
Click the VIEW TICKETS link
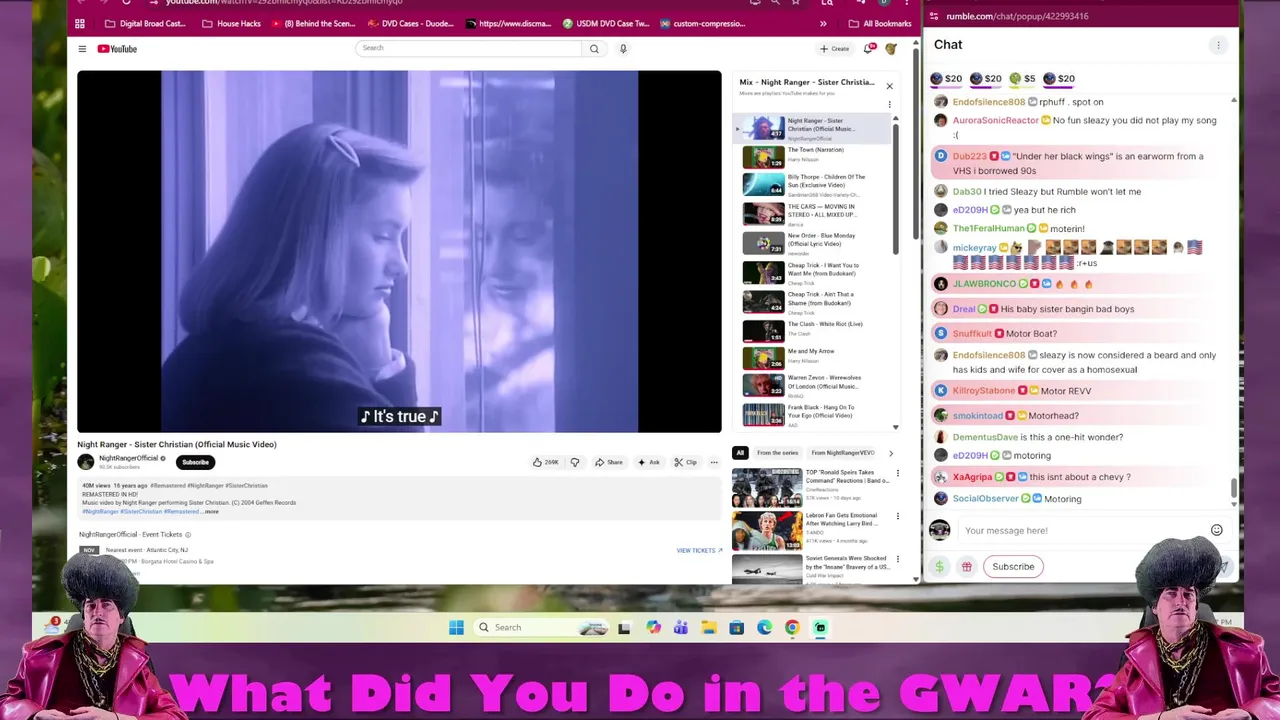[699, 550]
